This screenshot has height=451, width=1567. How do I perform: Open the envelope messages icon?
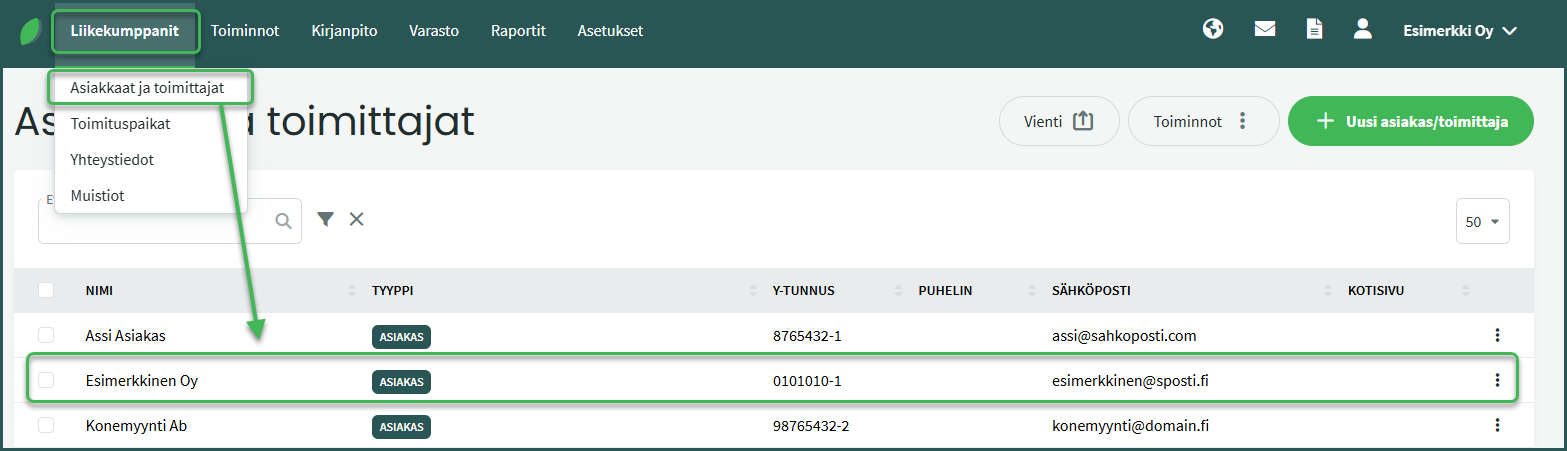click(1265, 30)
